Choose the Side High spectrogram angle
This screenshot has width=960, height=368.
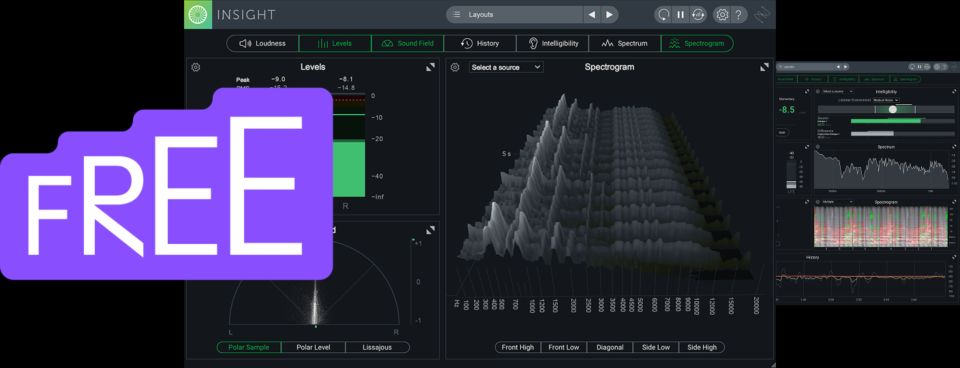click(x=702, y=347)
